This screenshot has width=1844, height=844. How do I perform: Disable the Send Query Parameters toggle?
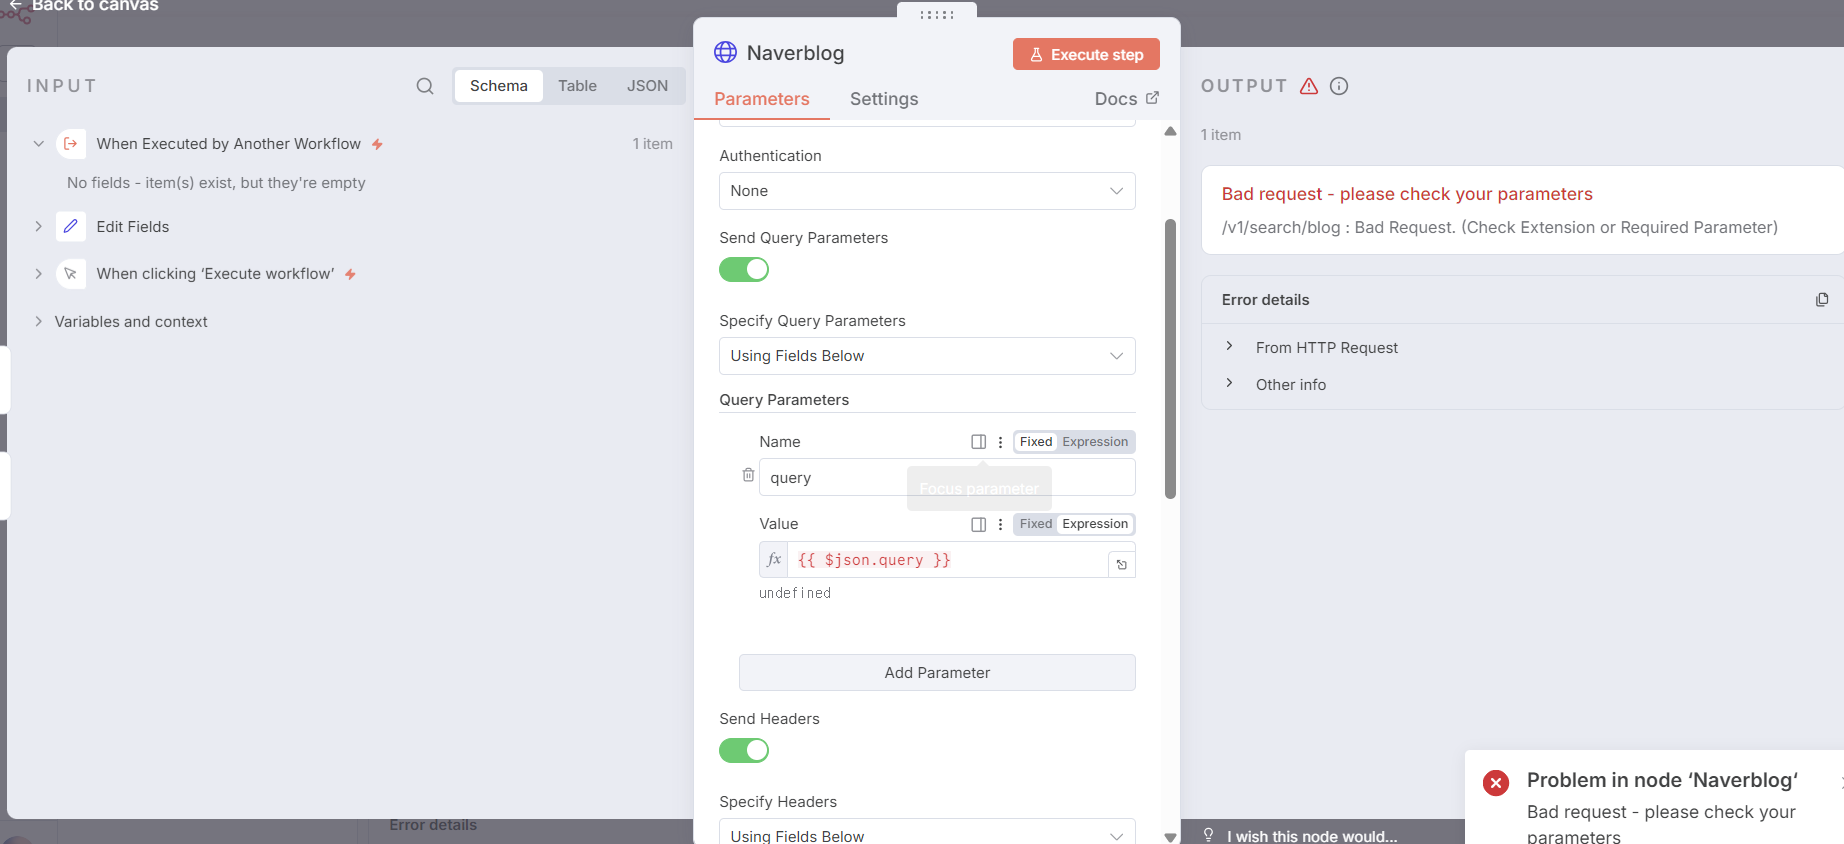click(x=744, y=270)
